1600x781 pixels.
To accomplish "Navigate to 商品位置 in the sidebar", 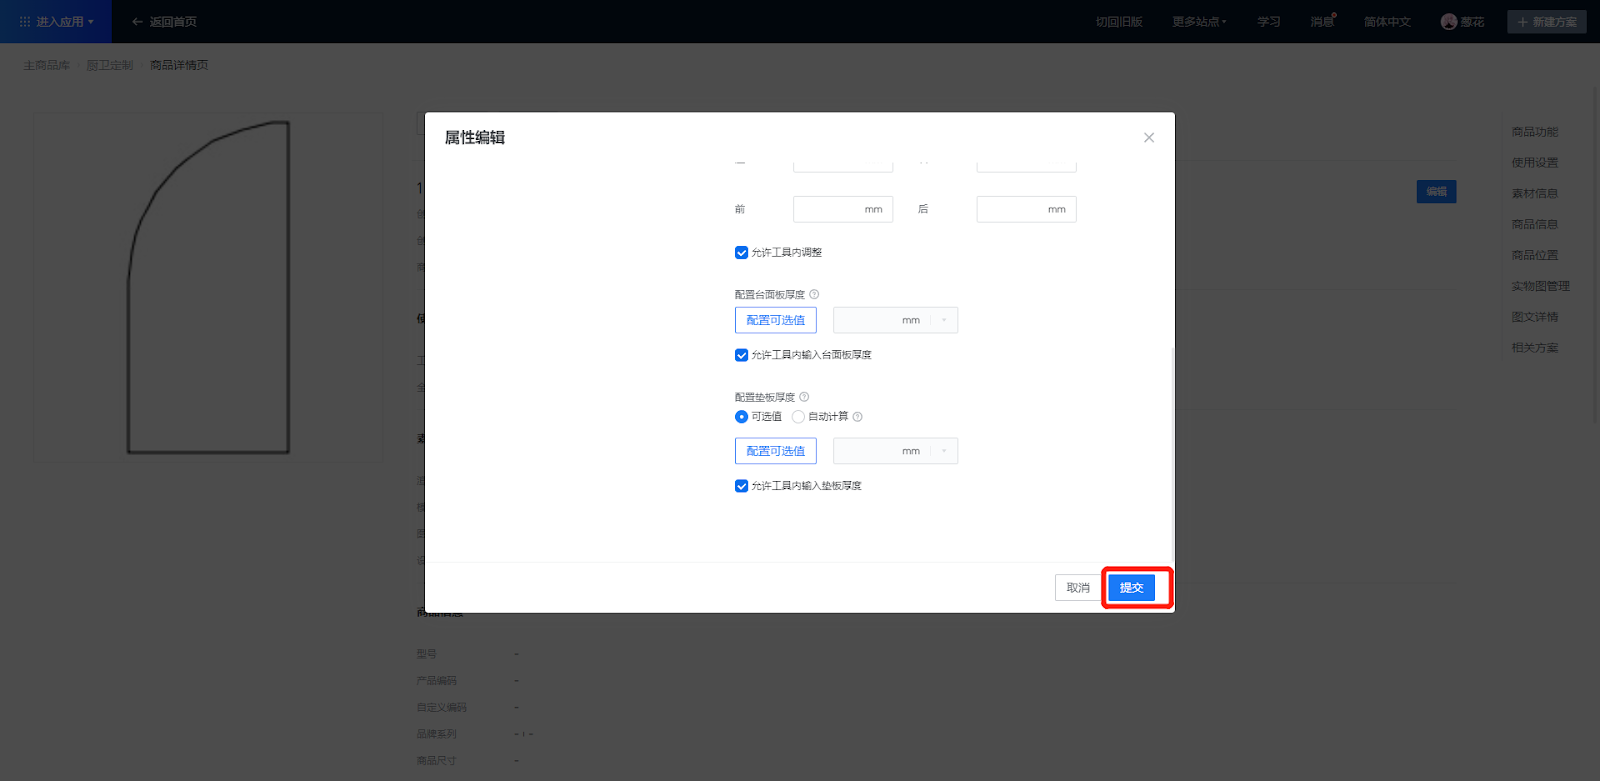I will coord(1535,256).
